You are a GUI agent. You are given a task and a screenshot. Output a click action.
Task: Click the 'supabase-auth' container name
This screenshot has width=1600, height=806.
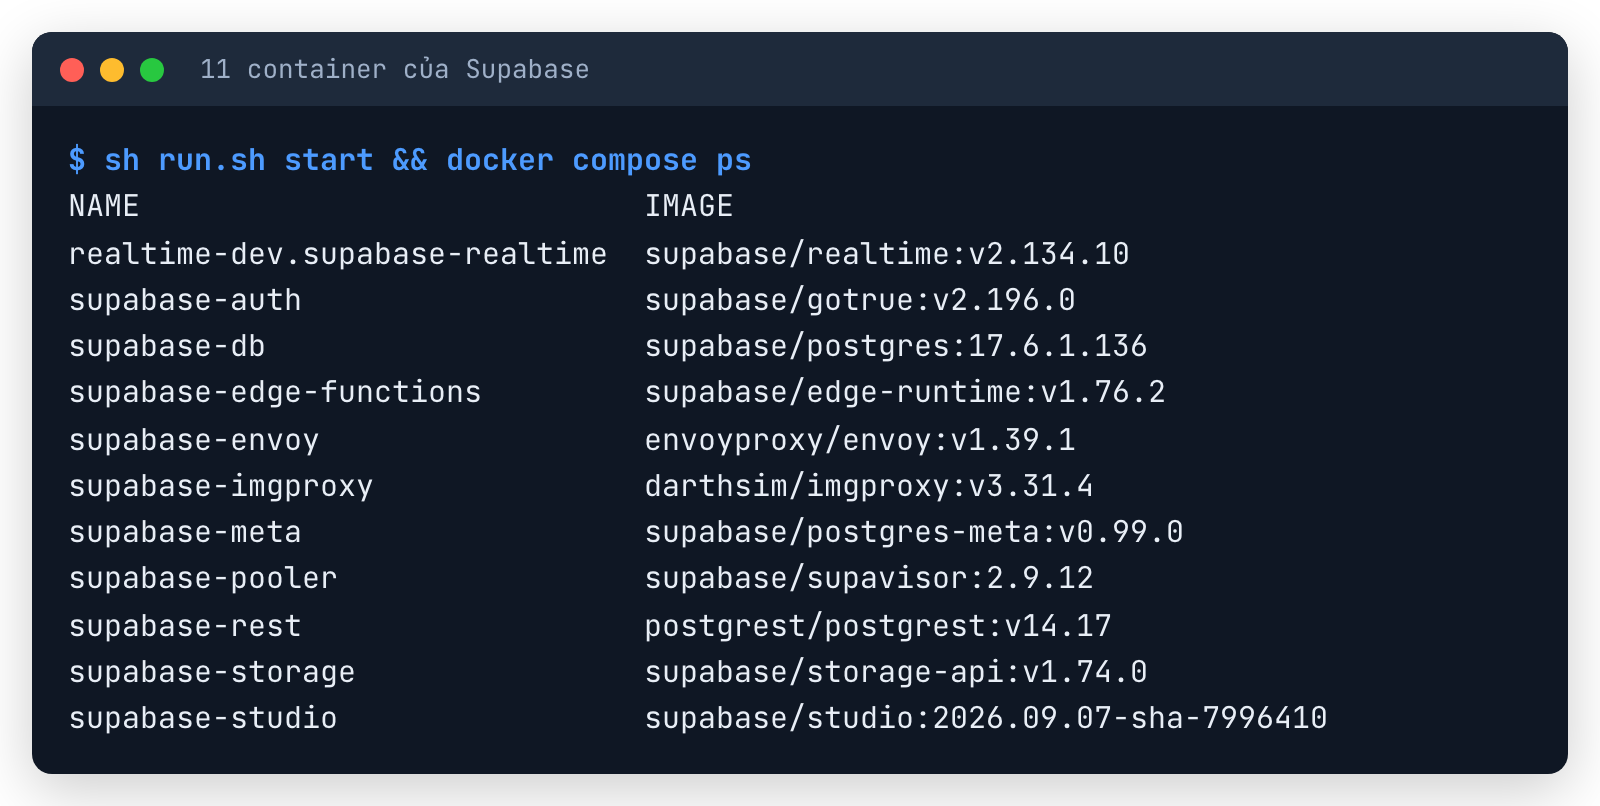pos(185,300)
